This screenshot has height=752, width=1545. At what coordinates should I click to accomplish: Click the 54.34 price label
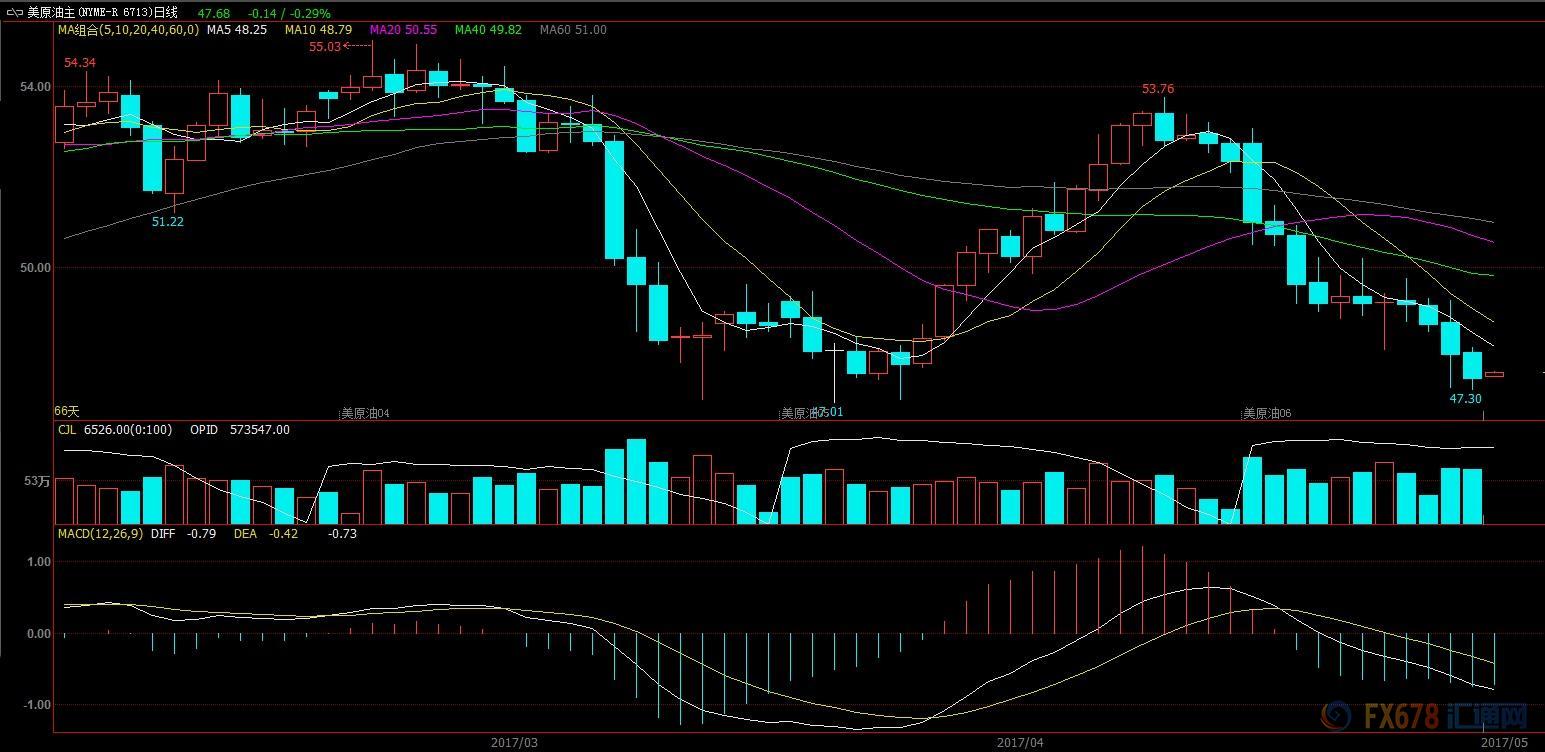[x=80, y=62]
